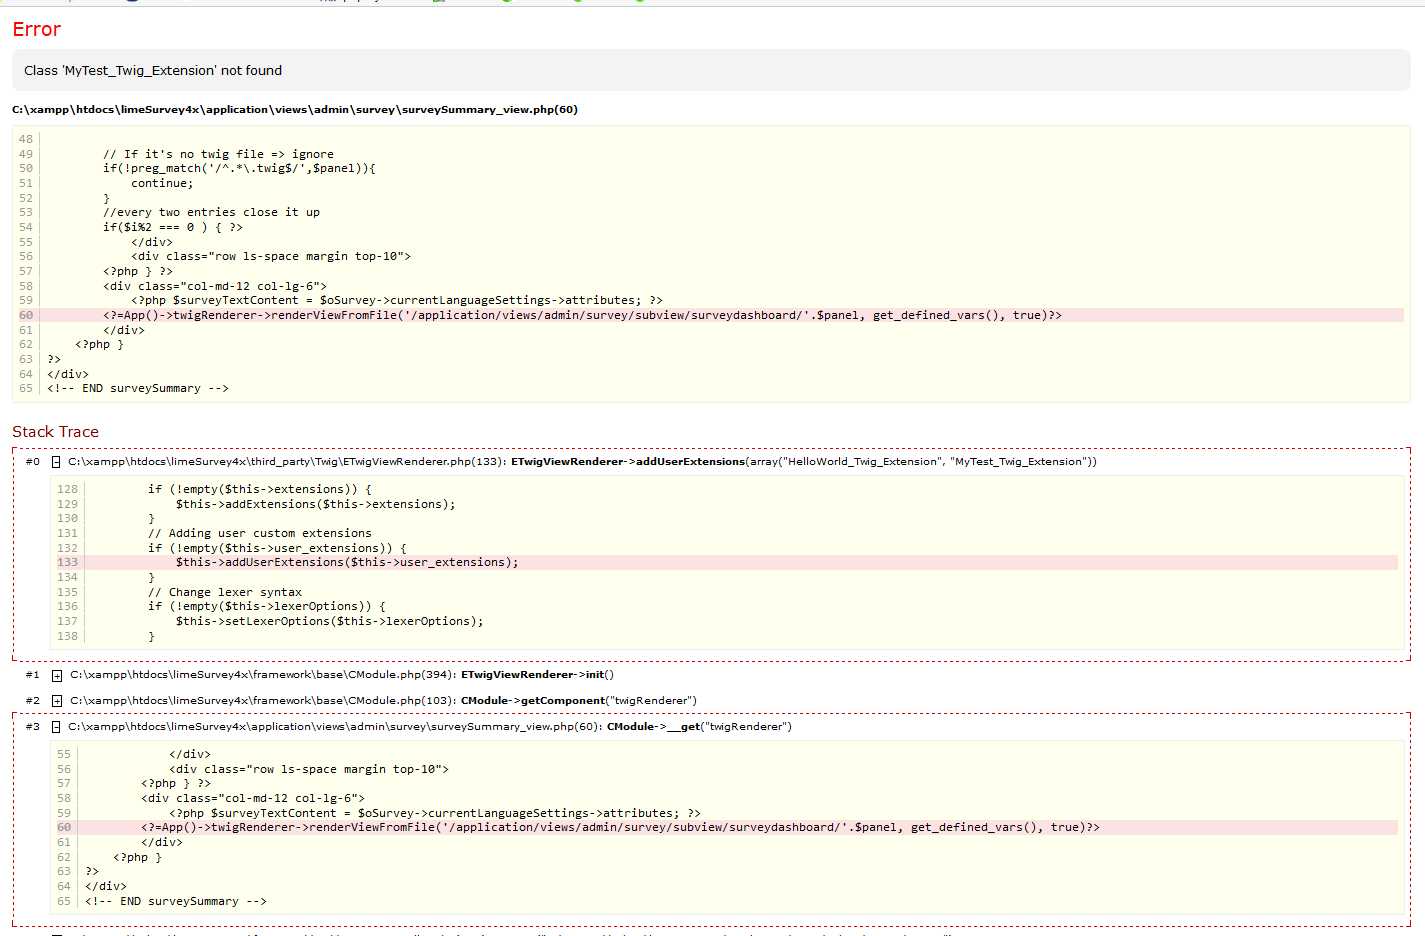Click "// If it's no twig file" comment line
The width and height of the screenshot is (1425, 936).
coord(218,154)
